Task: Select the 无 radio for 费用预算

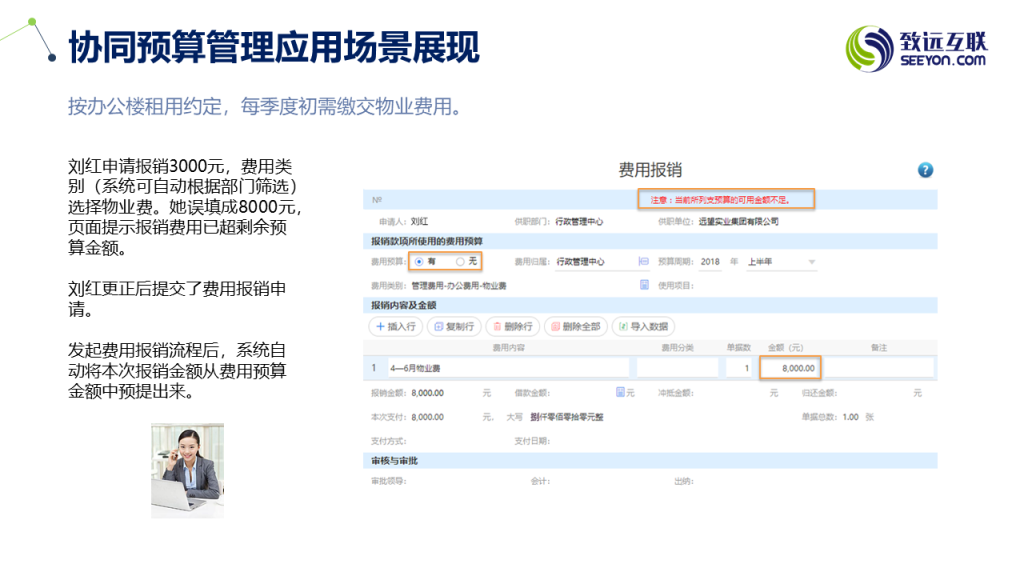Action: point(460,261)
